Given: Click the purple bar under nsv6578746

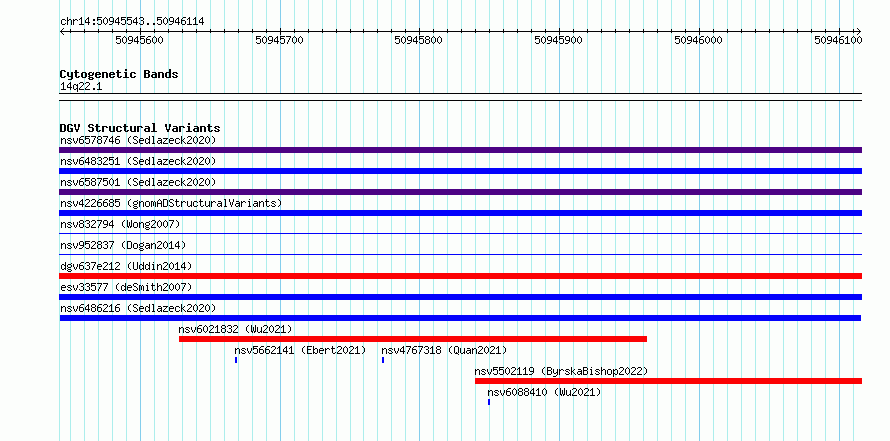Looking at the screenshot, I should [460, 150].
